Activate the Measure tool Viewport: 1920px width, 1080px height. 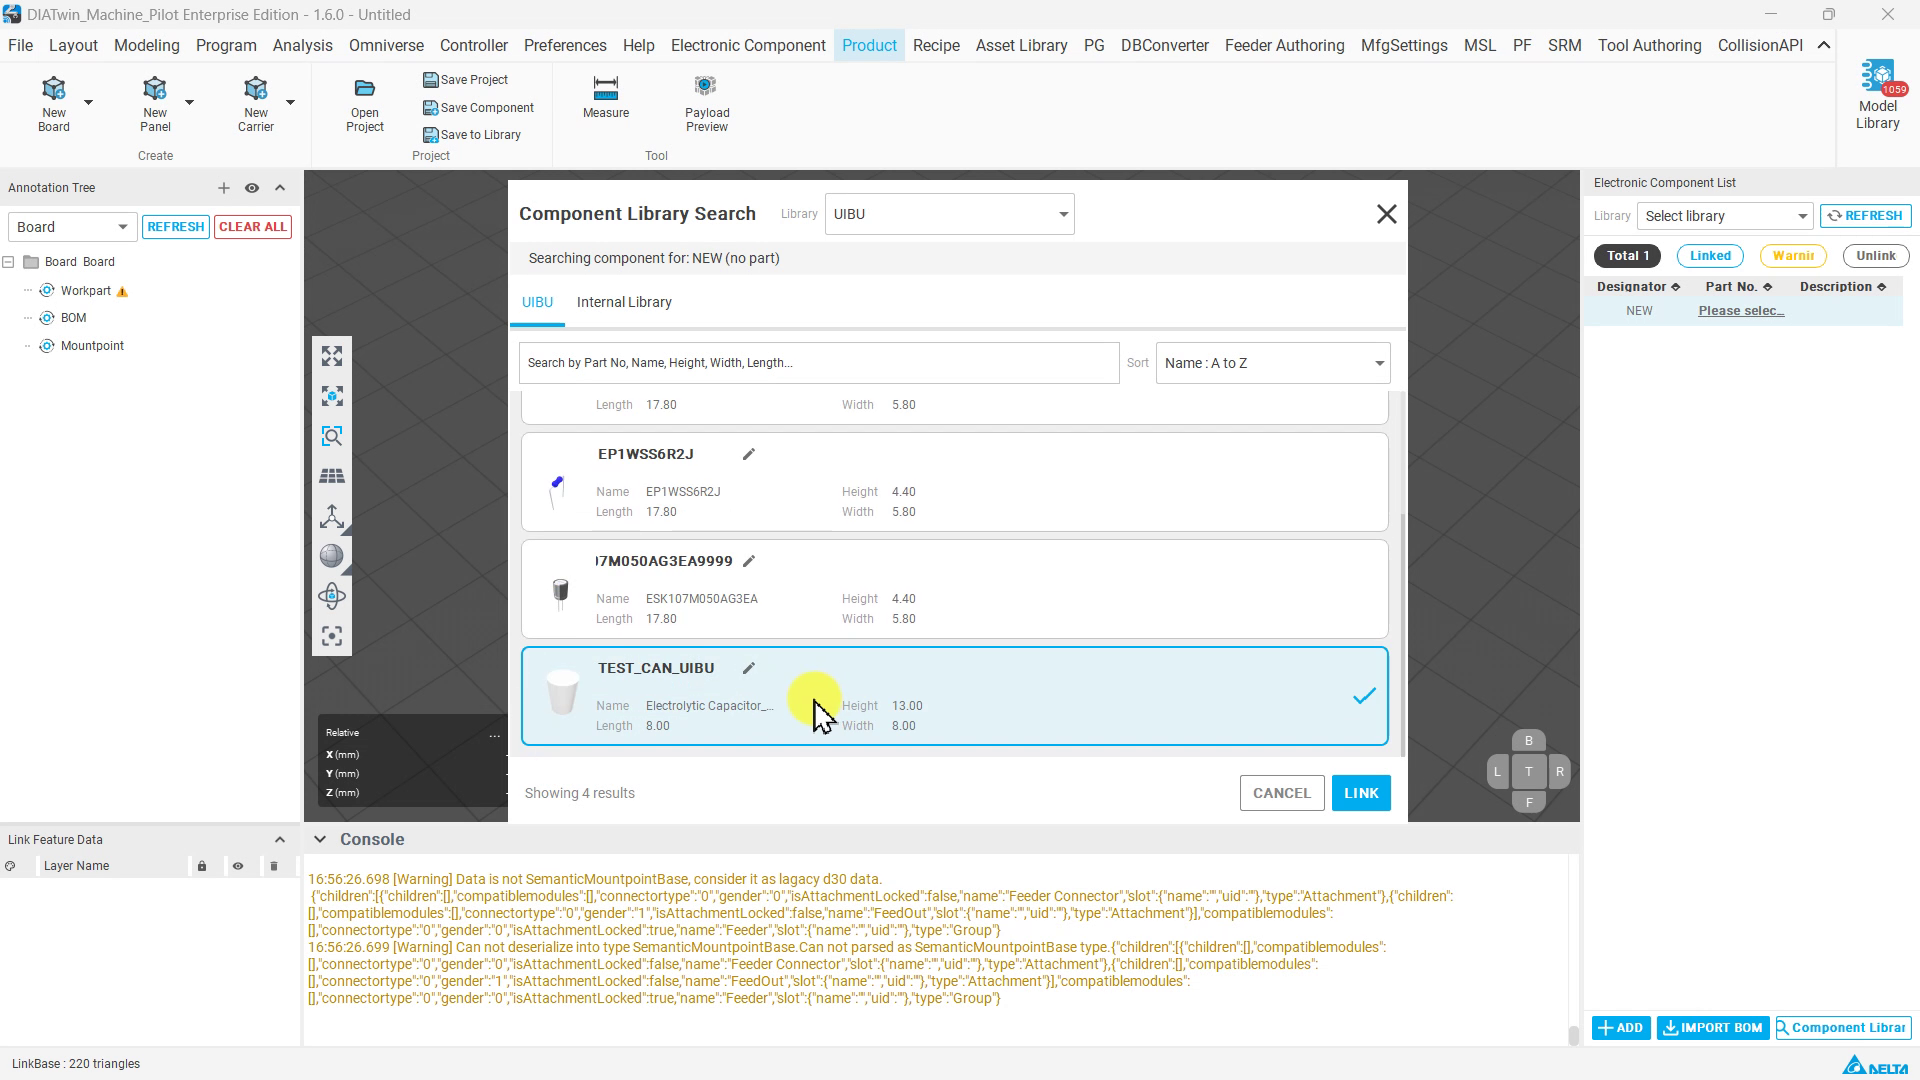[606, 97]
